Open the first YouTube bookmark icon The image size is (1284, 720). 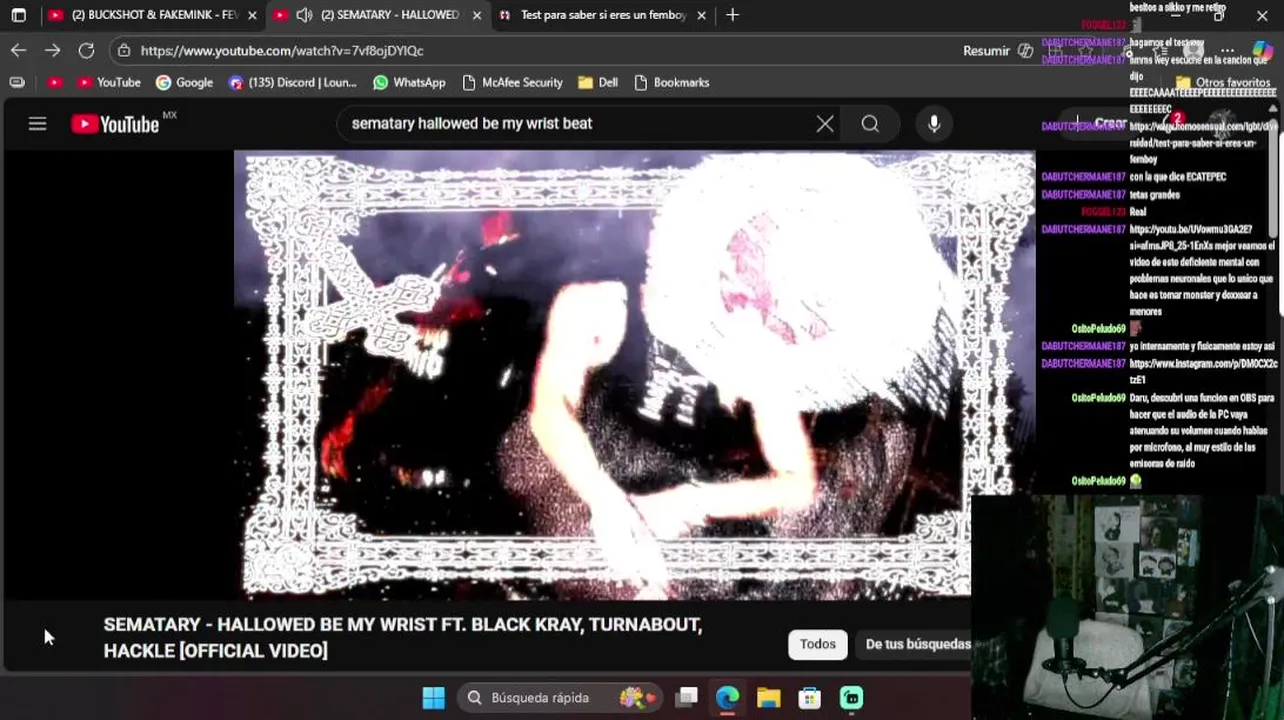pos(55,82)
